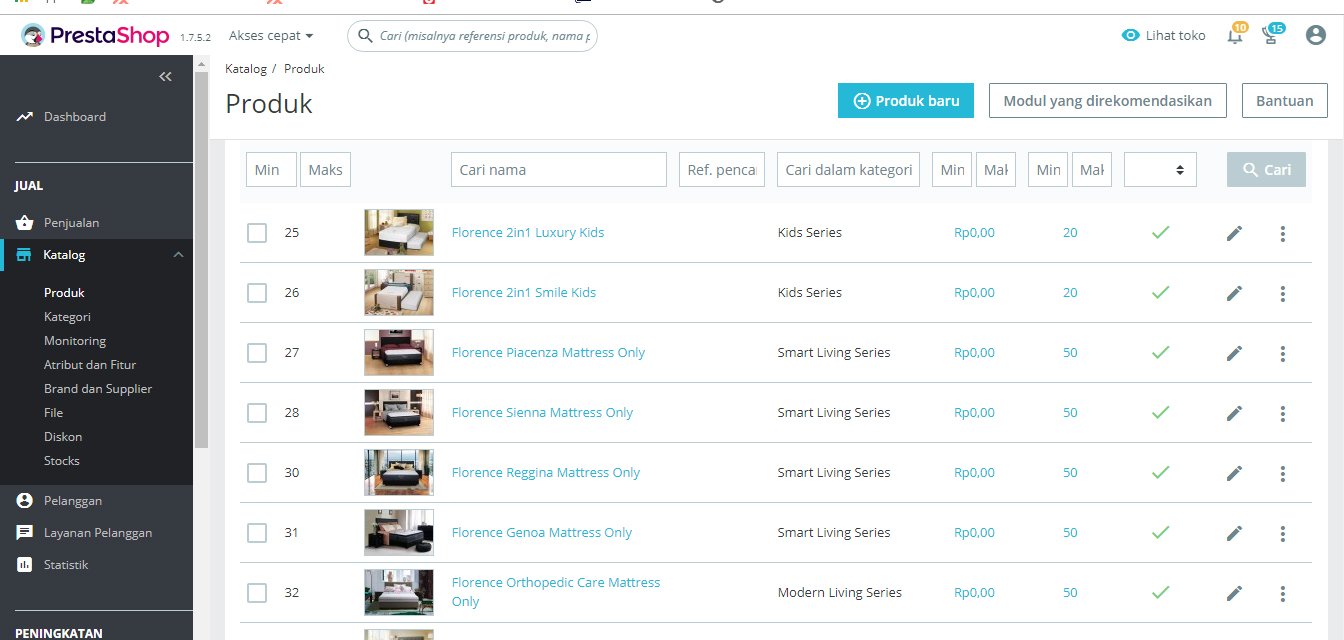Toggle active status checkmark for product 26
The image size is (1344, 640).
pyautogui.click(x=1160, y=292)
